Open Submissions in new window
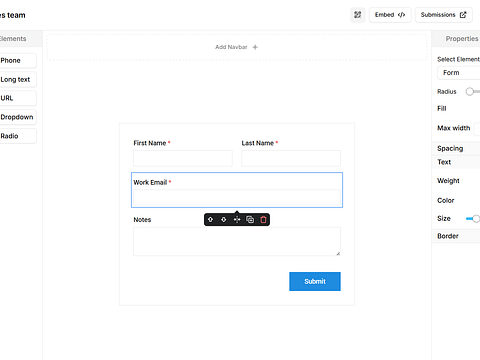The height and width of the screenshot is (360, 480). pos(444,15)
